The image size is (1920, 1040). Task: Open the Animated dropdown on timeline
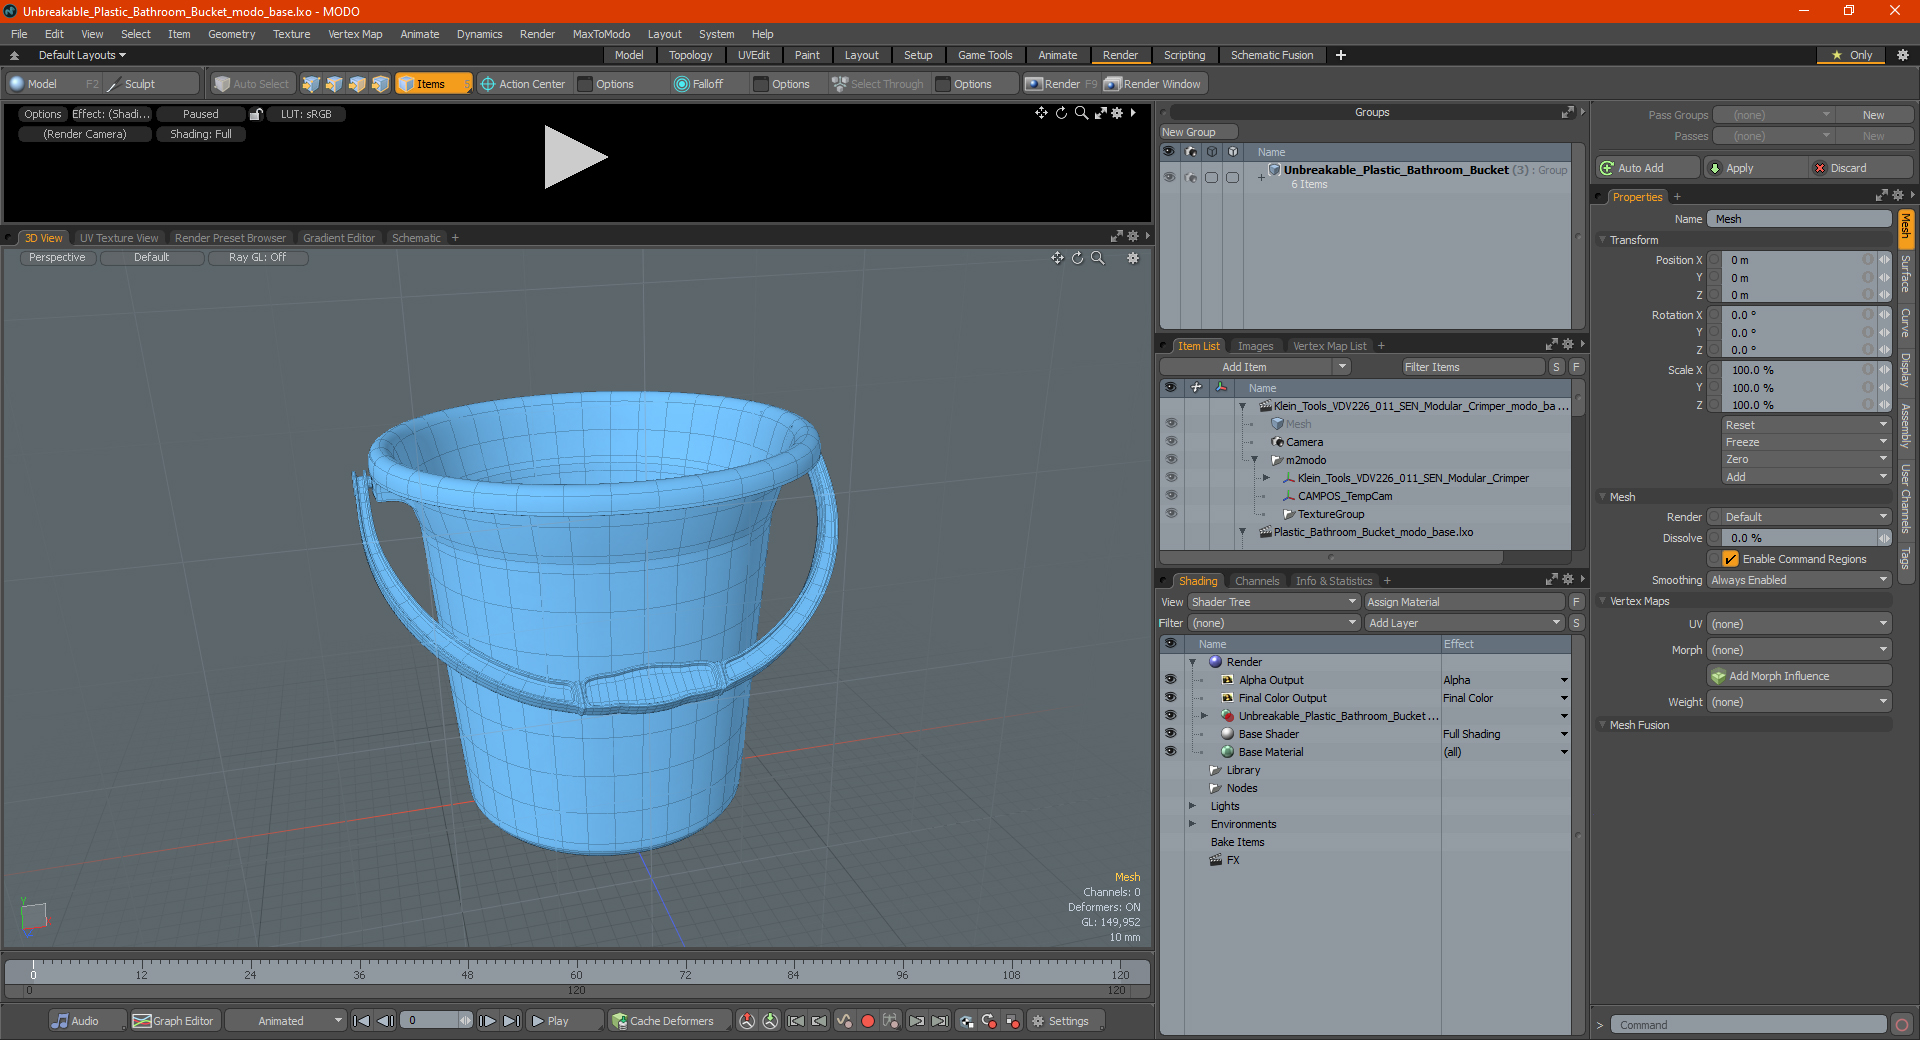(285, 1021)
